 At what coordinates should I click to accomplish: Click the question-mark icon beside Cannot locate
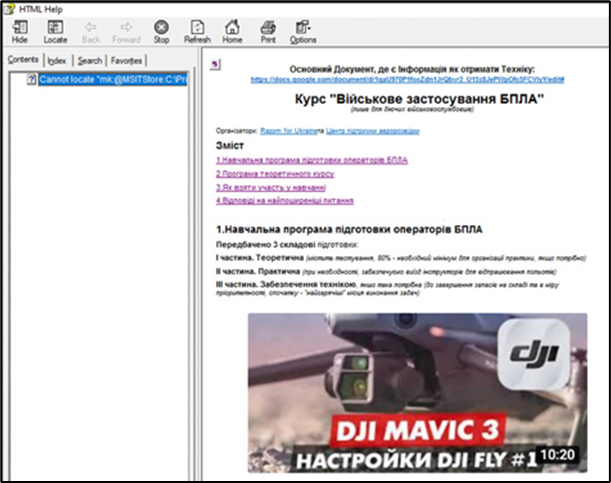(32, 79)
